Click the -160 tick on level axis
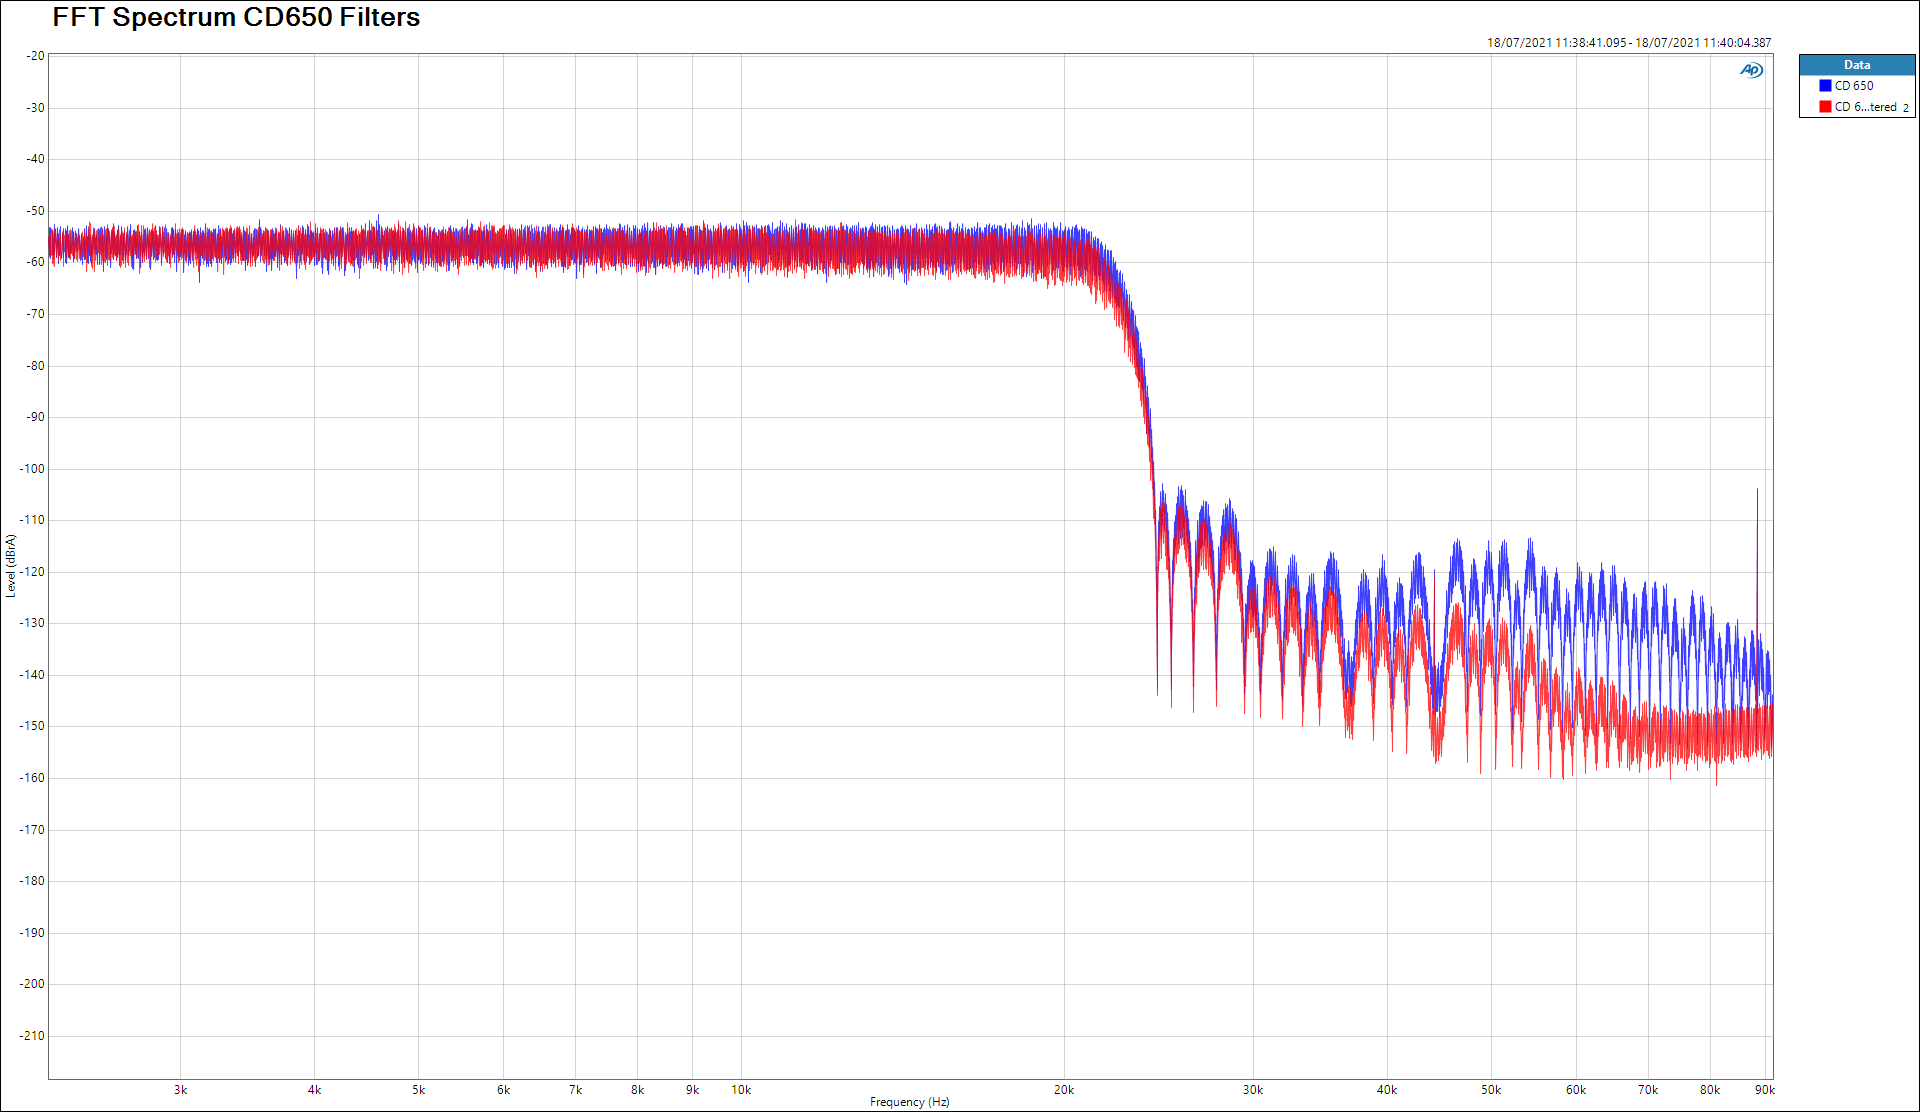 pos(33,778)
